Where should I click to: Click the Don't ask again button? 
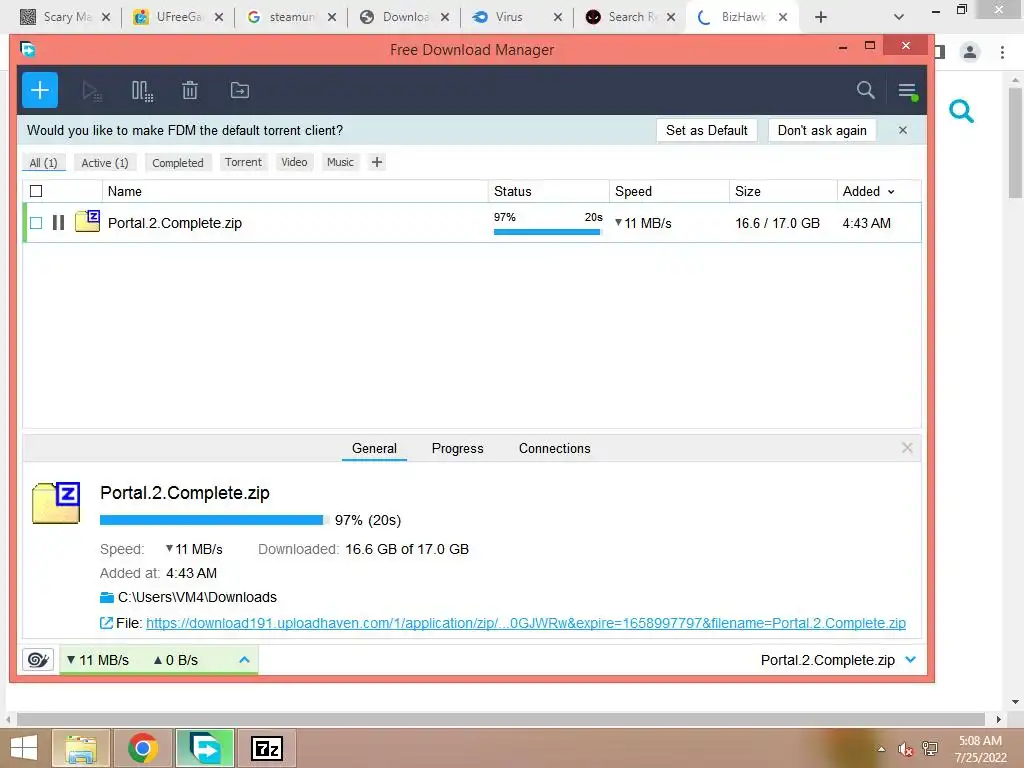click(822, 130)
